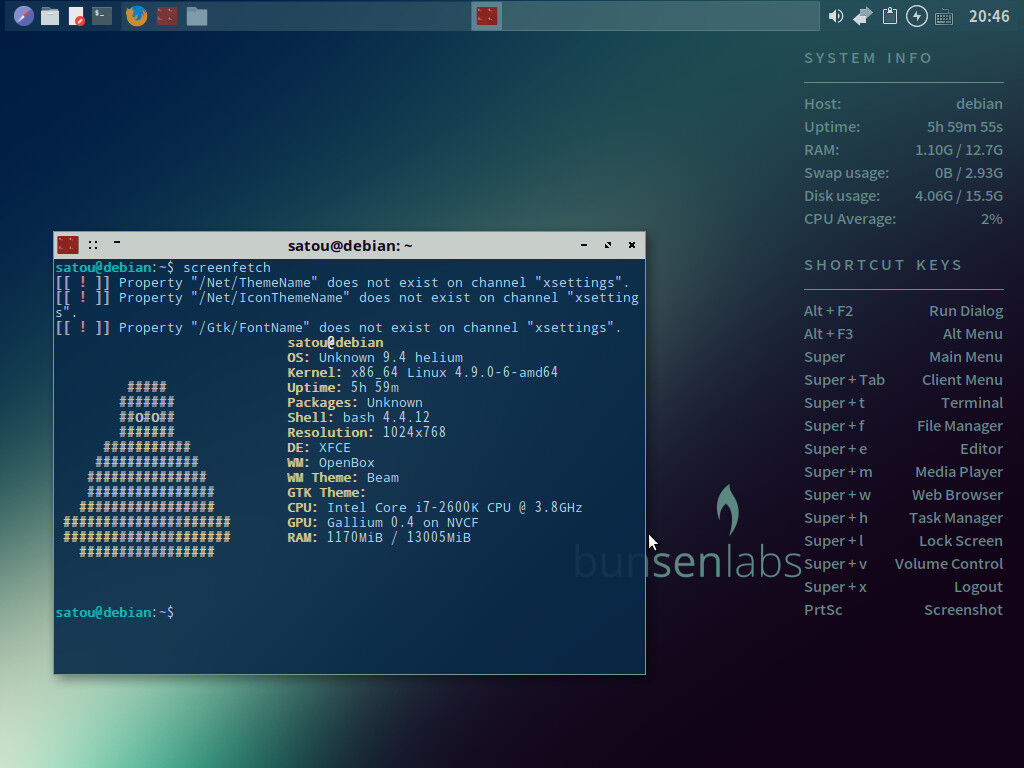
Task: Click 'Alt + F2 Run Dialog' shortcut row
Action: point(903,311)
